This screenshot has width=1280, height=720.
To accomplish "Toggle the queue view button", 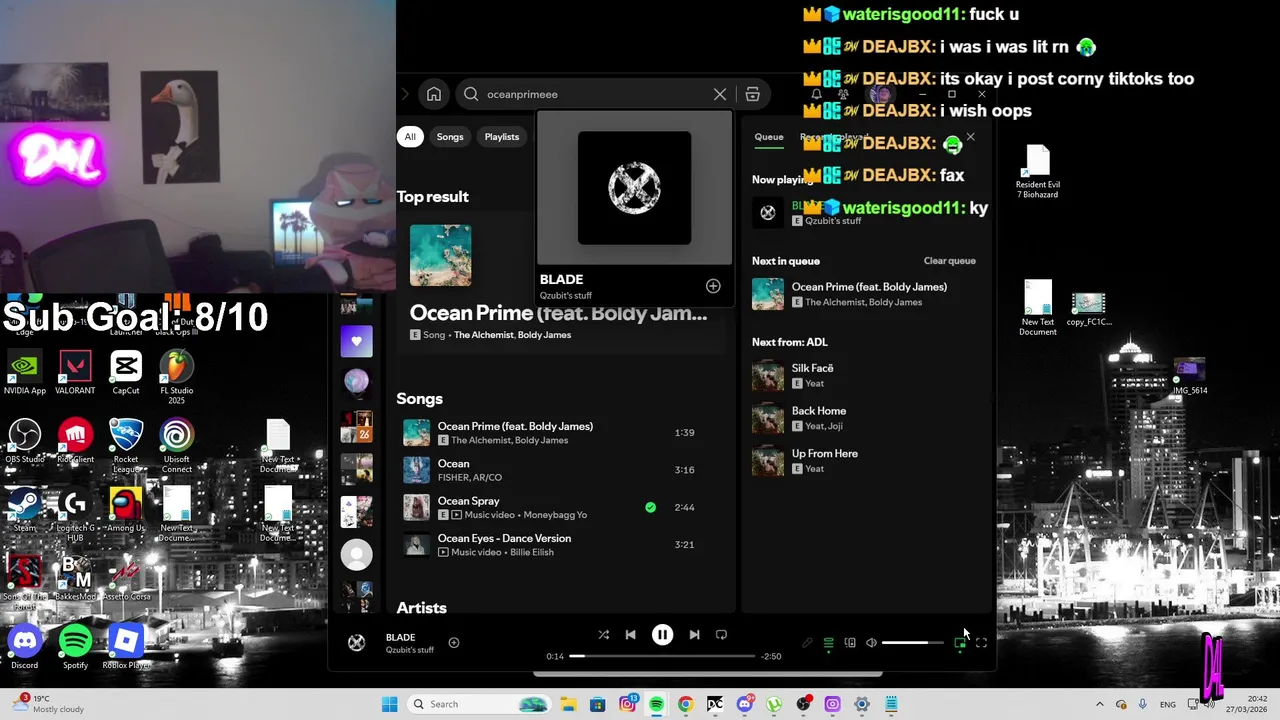I will 828,643.
